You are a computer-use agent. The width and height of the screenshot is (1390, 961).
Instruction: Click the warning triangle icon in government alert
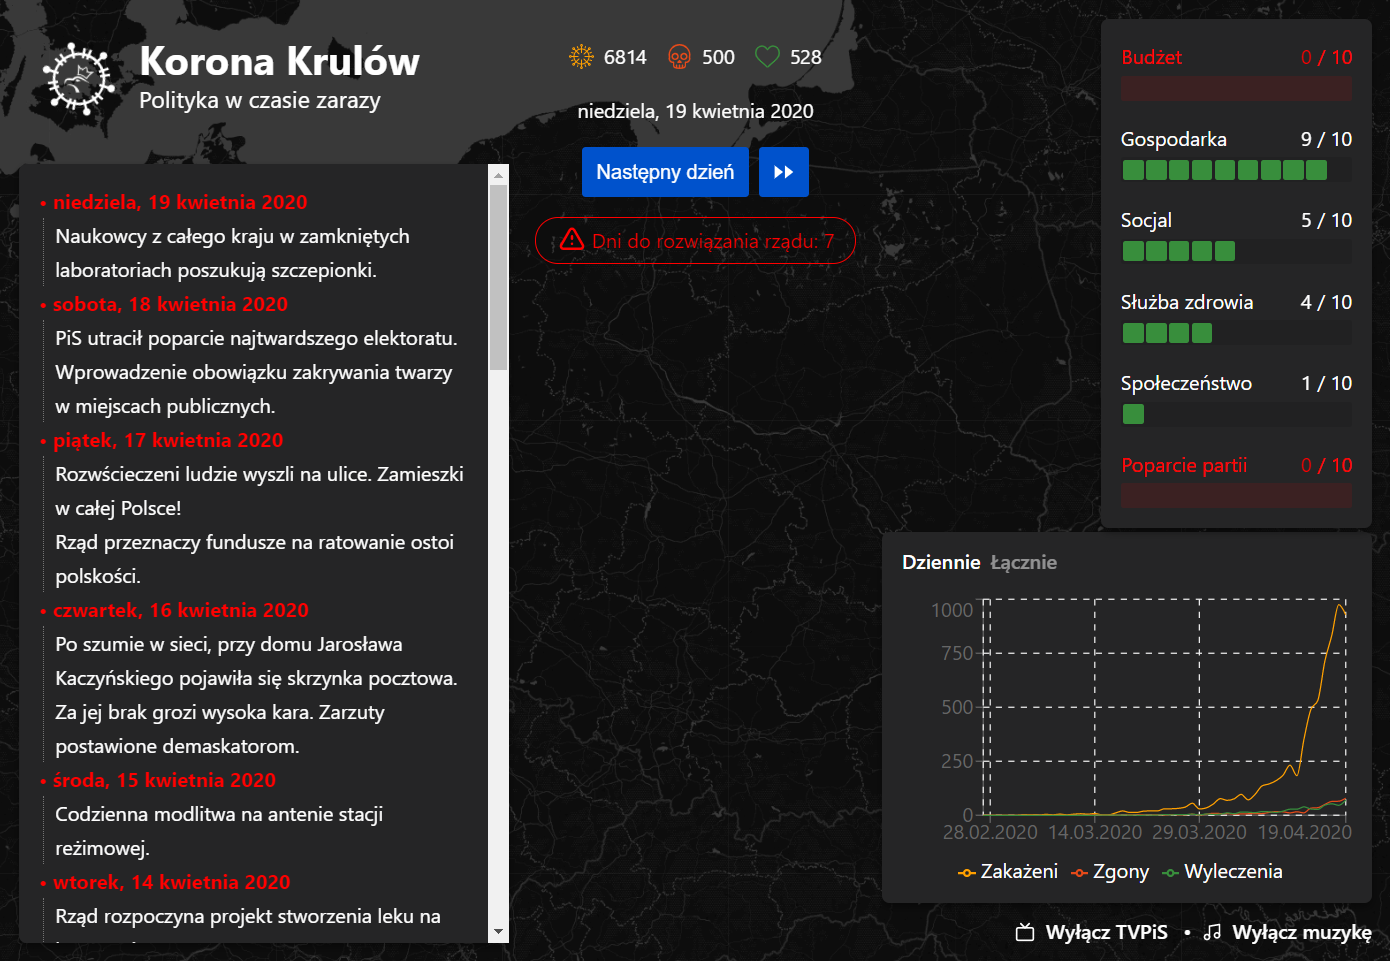point(572,240)
